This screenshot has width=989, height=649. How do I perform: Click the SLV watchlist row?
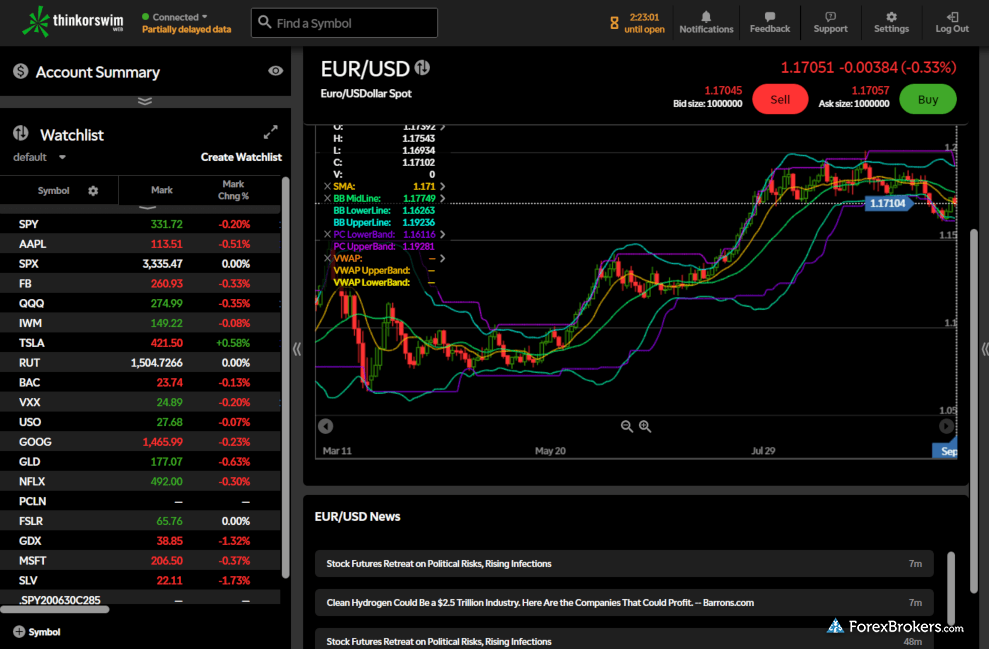[141, 580]
